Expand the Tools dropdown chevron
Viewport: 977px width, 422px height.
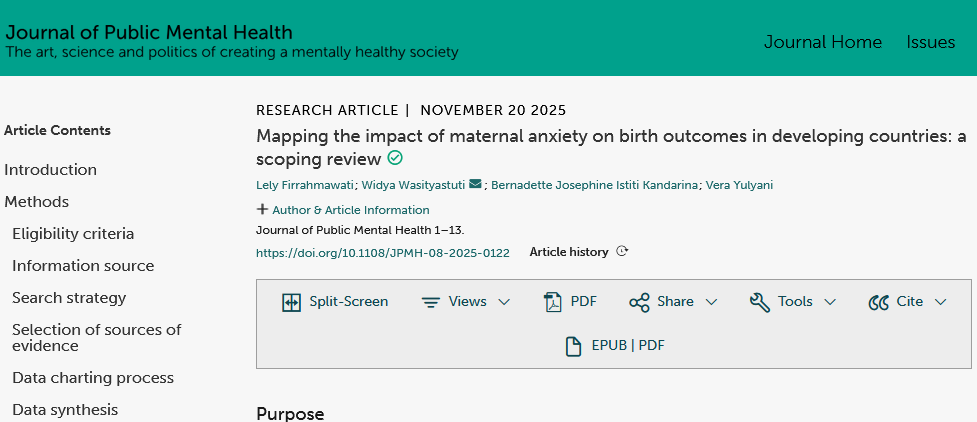pos(830,302)
